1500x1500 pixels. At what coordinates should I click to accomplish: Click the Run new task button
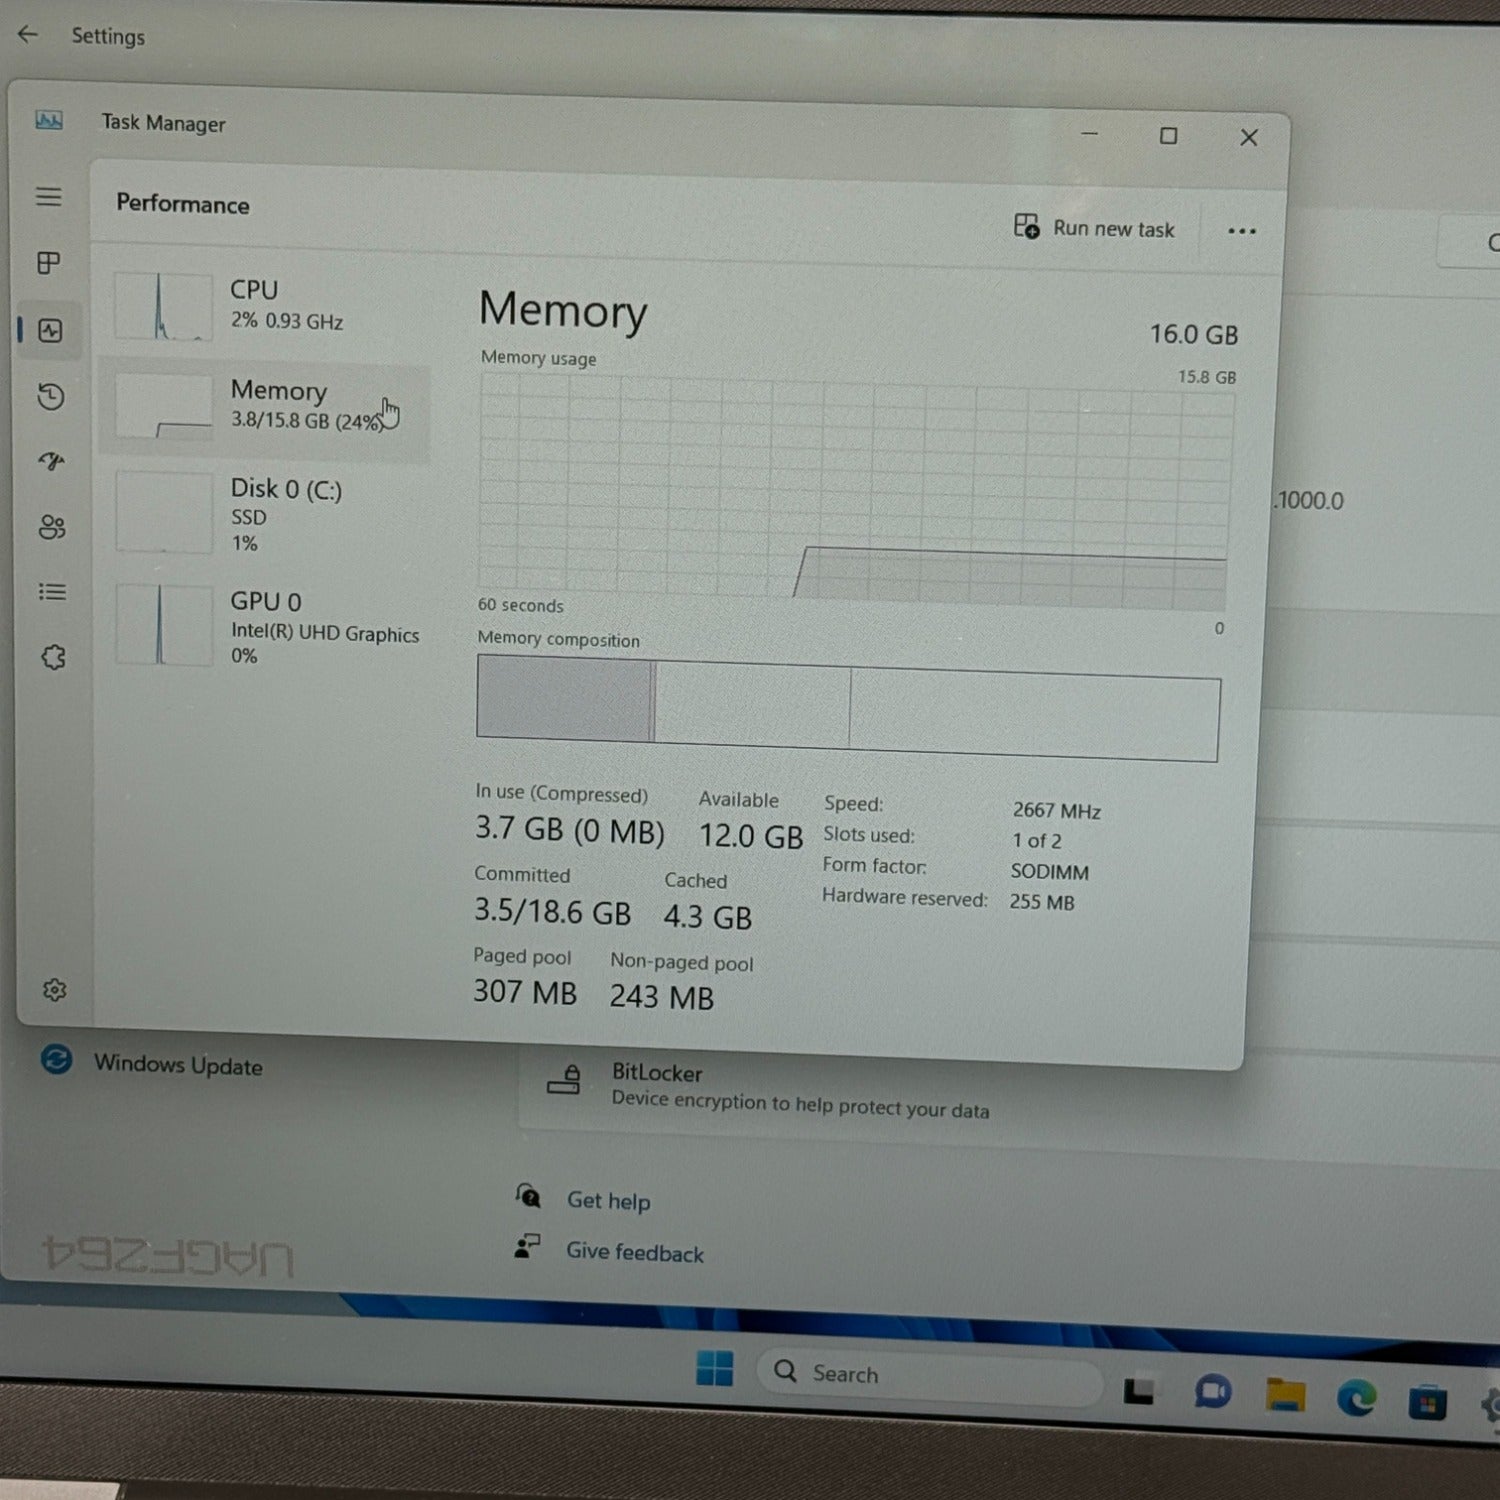tap(1094, 228)
